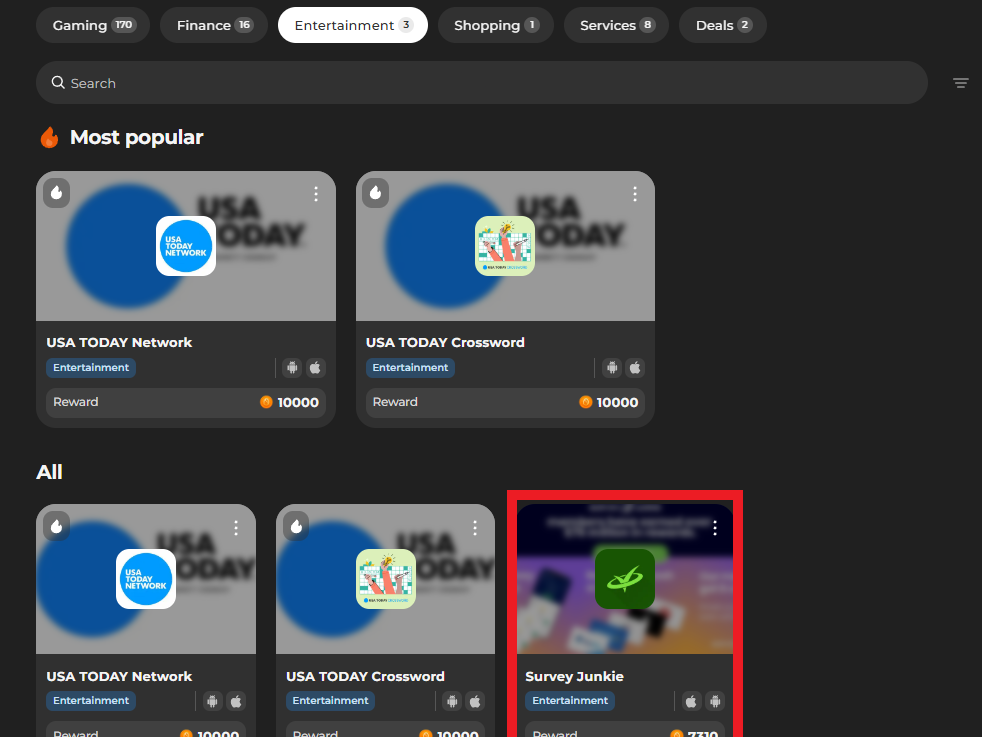Screen dimensions: 982x737
Task: Click Entertainment tag on USA TODAY Crossword in All
Action: [x=331, y=701]
